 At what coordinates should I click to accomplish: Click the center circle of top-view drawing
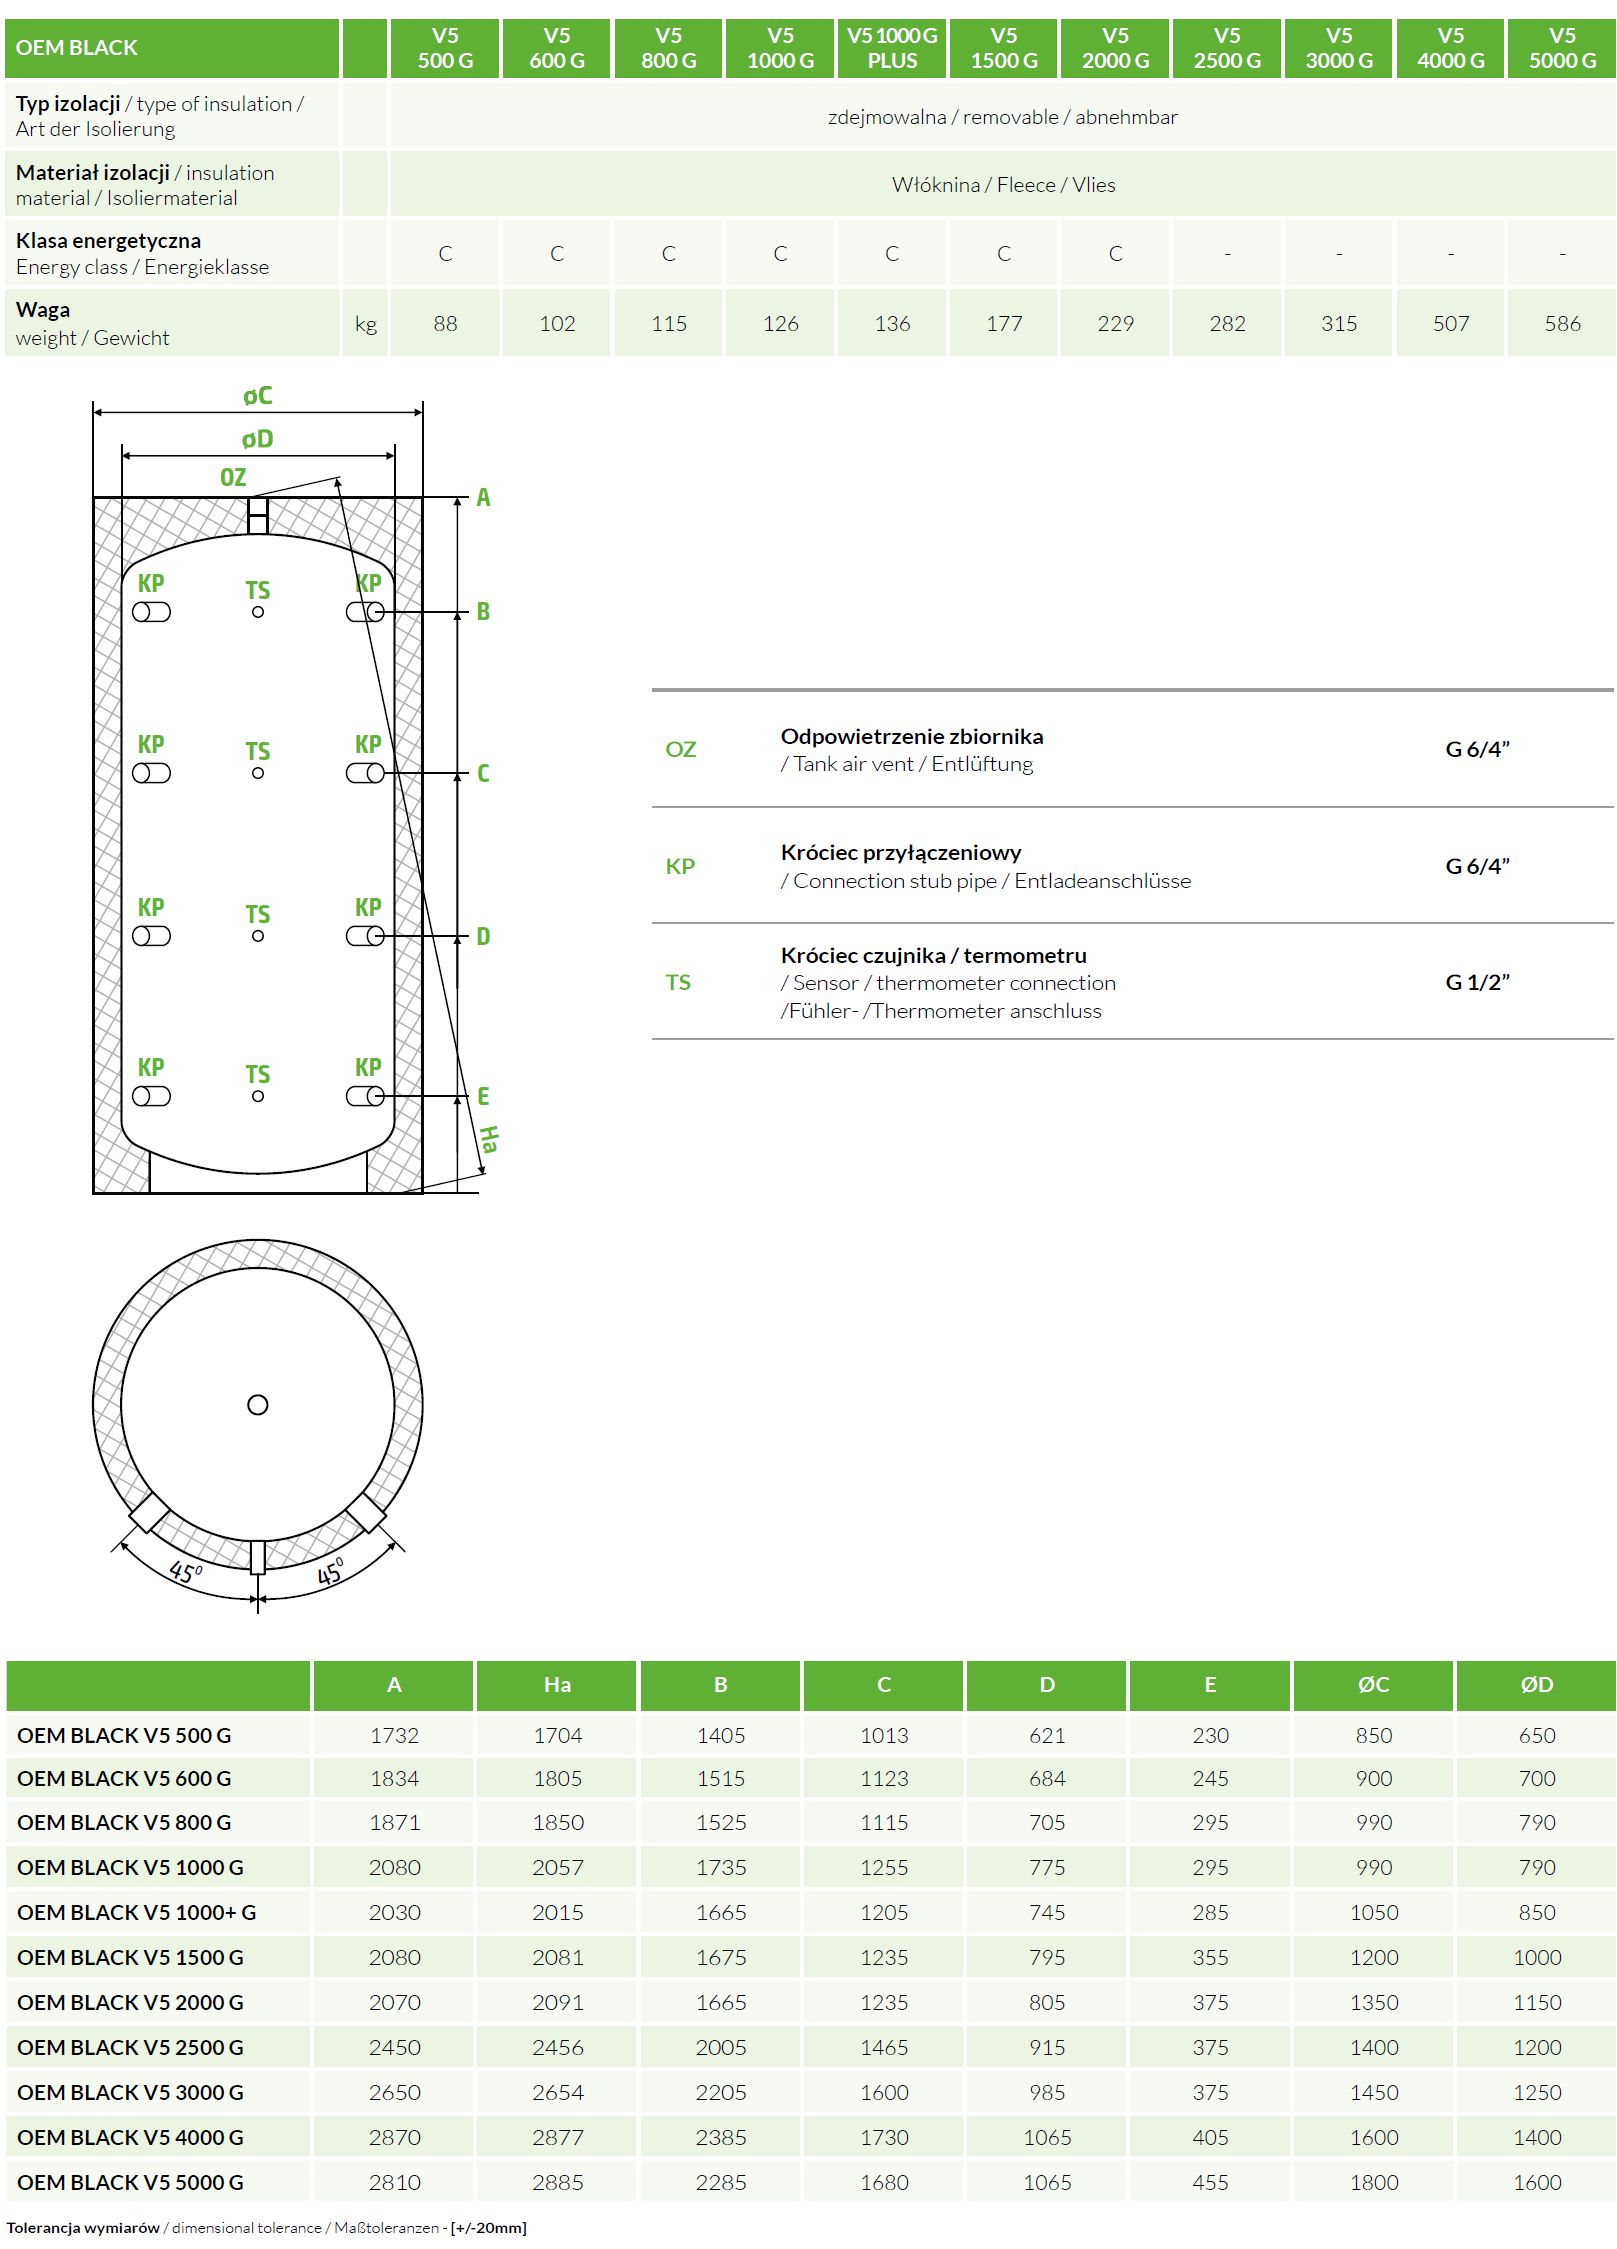[258, 1405]
